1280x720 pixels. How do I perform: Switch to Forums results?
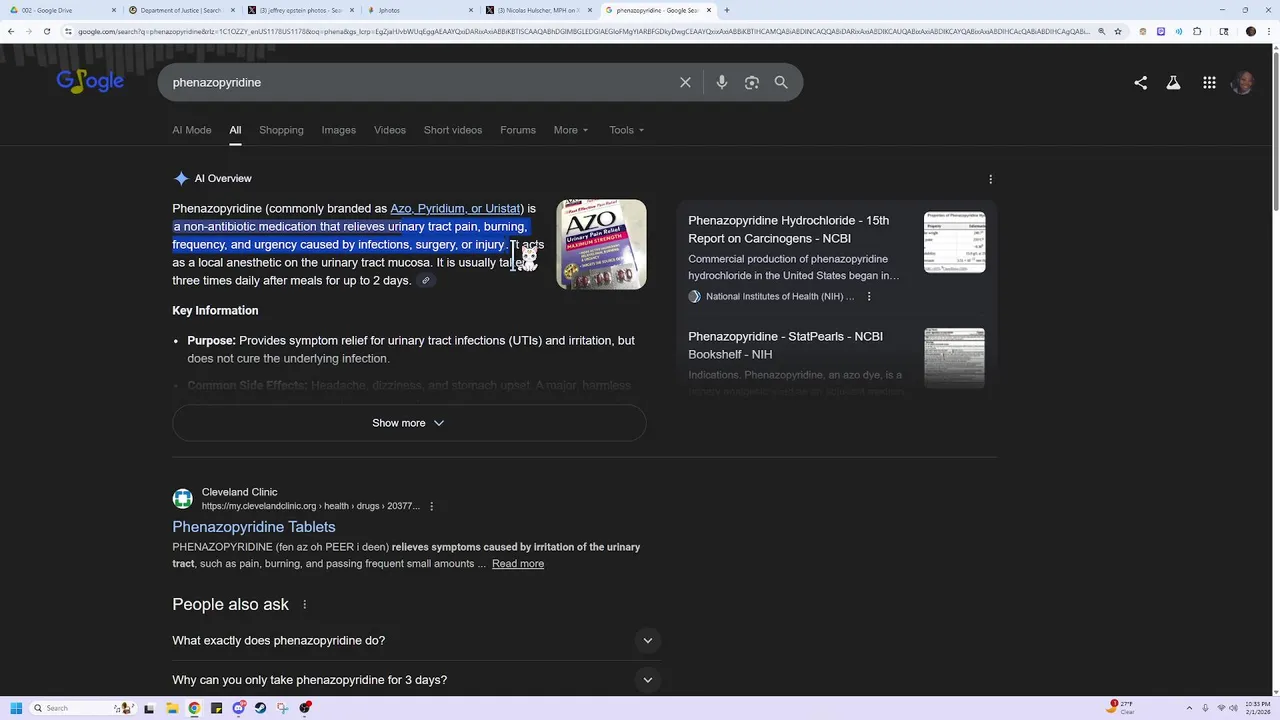[x=518, y=130]
